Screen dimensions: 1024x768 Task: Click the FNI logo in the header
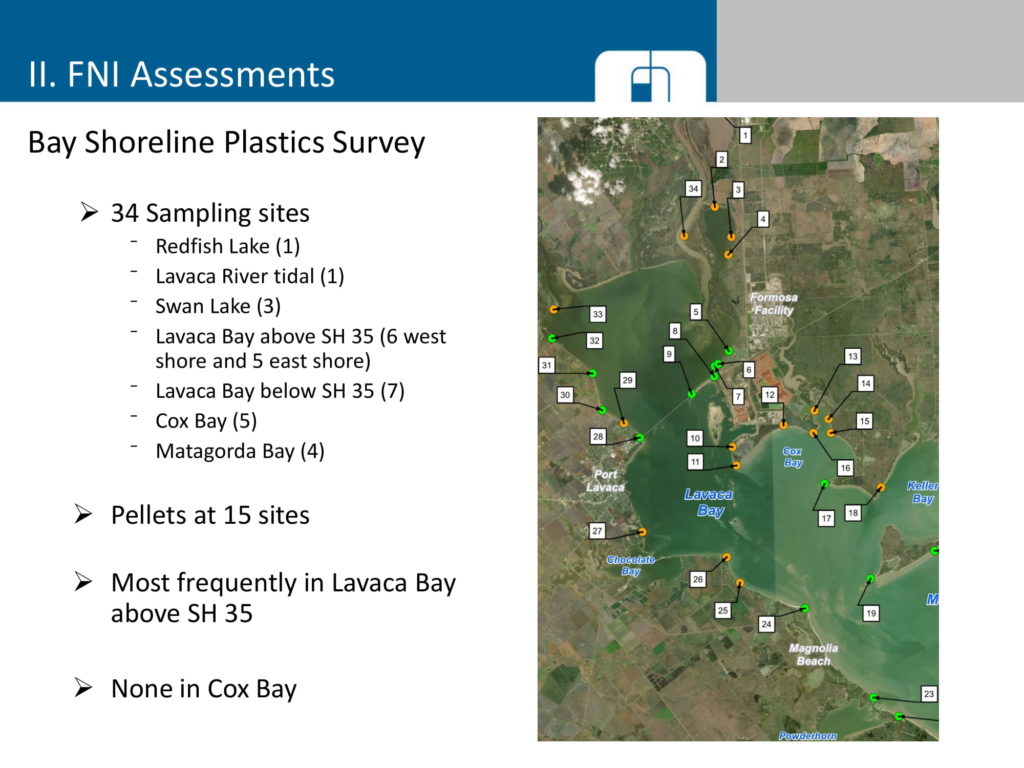click(650, 78)
